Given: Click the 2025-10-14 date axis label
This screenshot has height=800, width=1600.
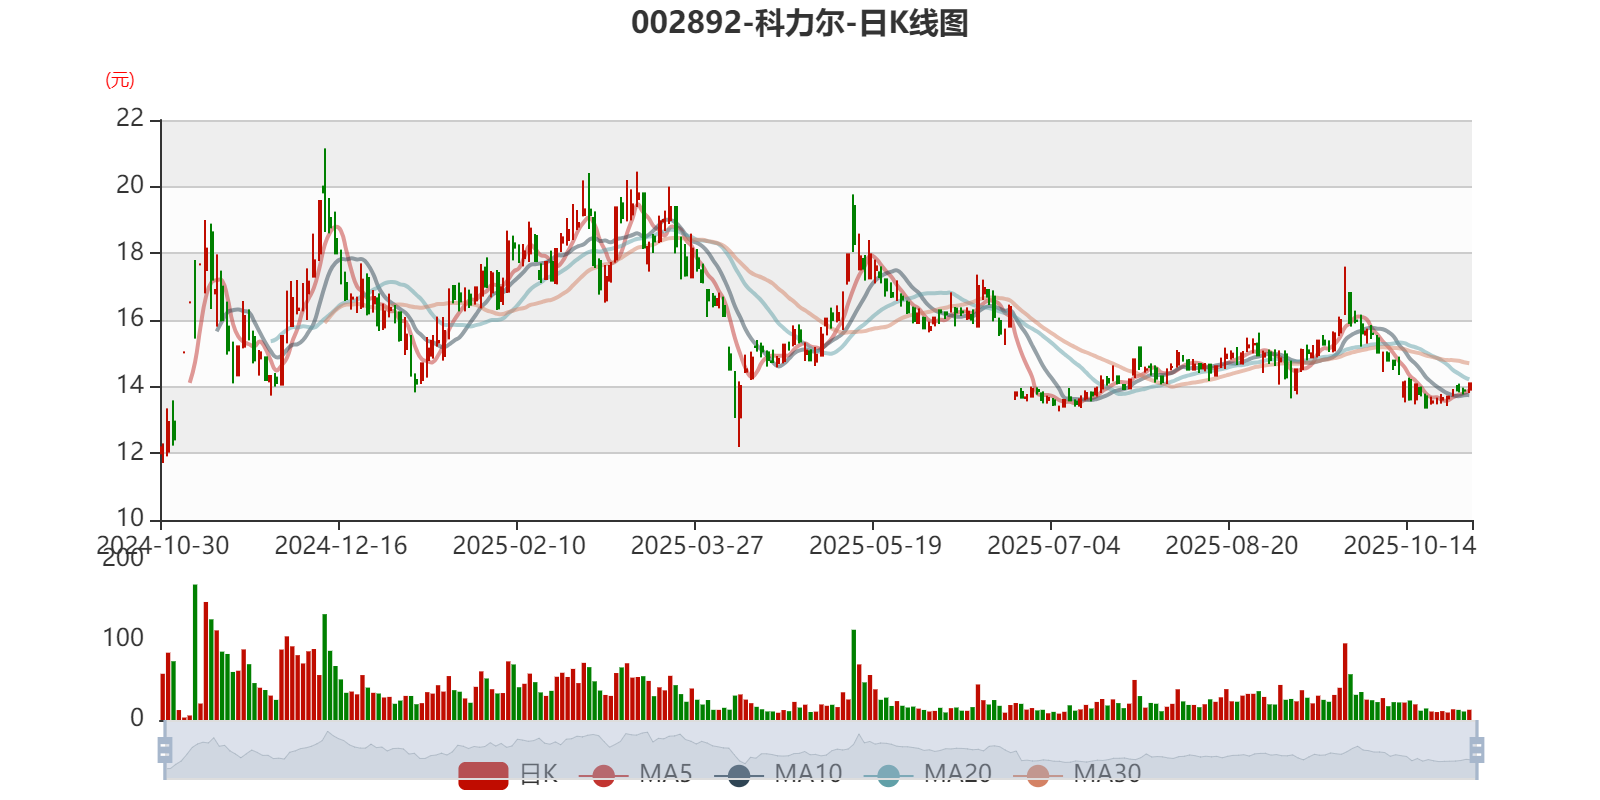Looking at the screenshot, I should click(x=1409, y=546).
